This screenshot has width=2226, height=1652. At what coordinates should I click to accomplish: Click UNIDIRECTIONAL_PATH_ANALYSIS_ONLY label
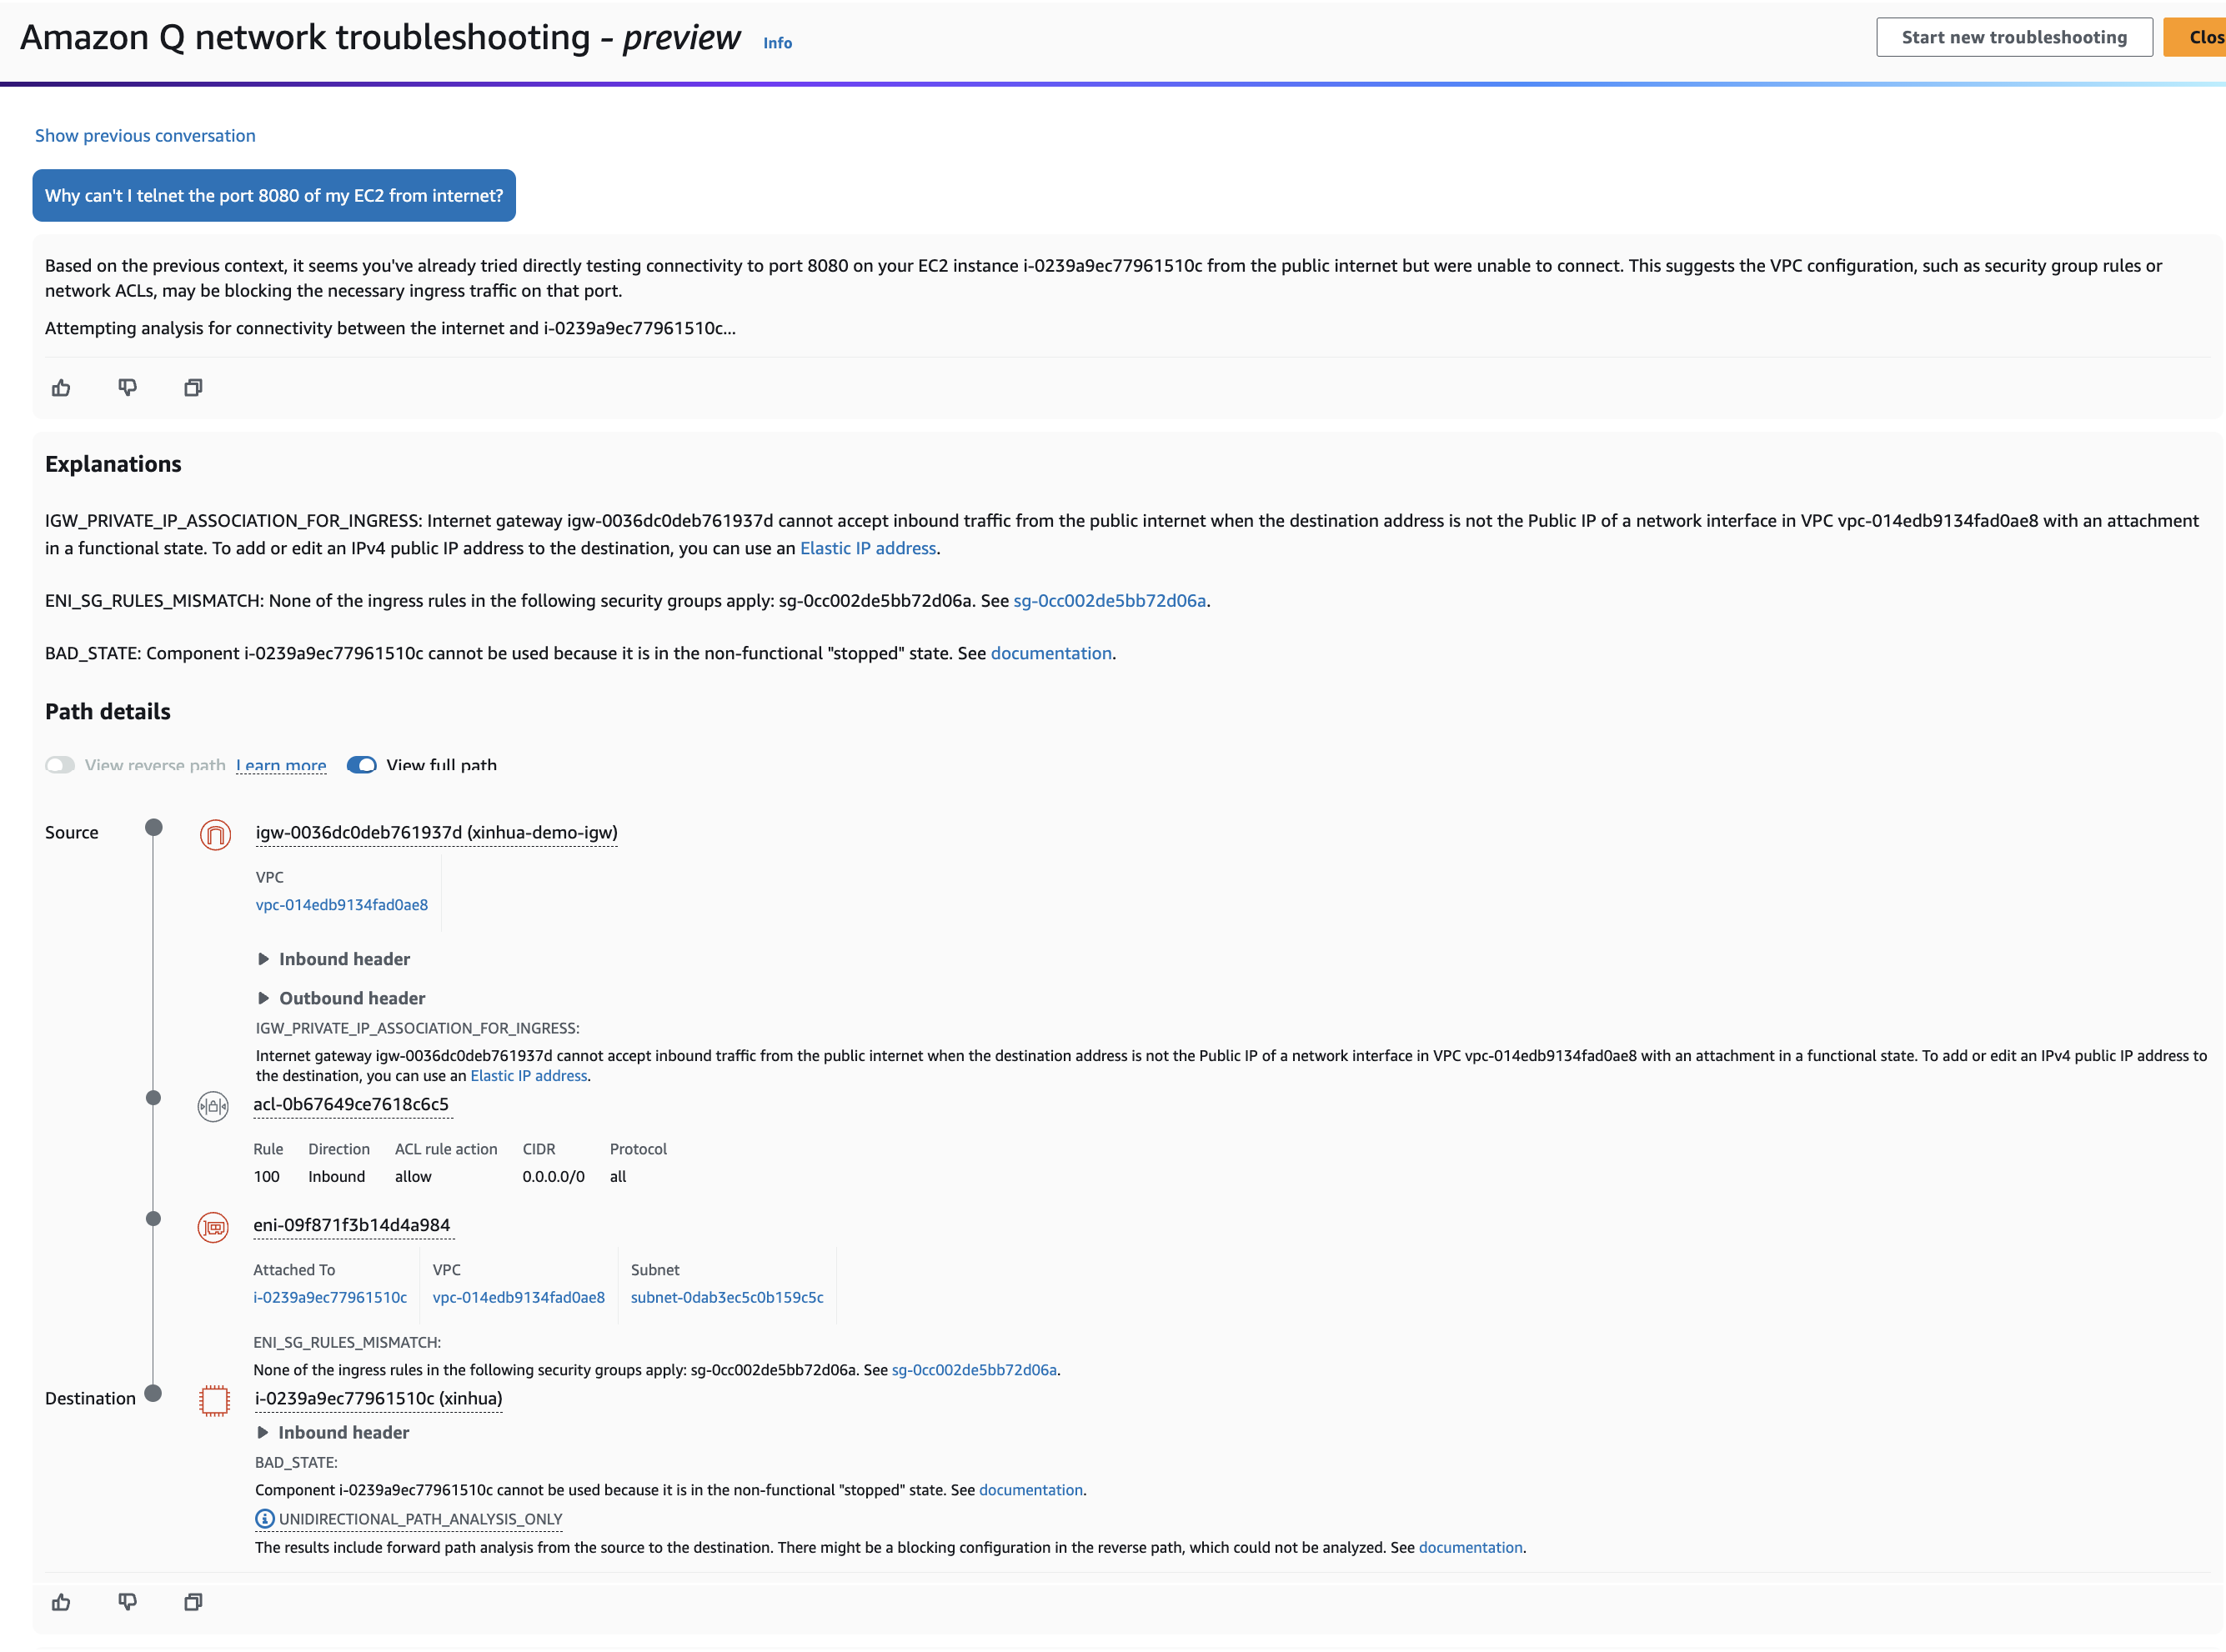click(420, 1519)
